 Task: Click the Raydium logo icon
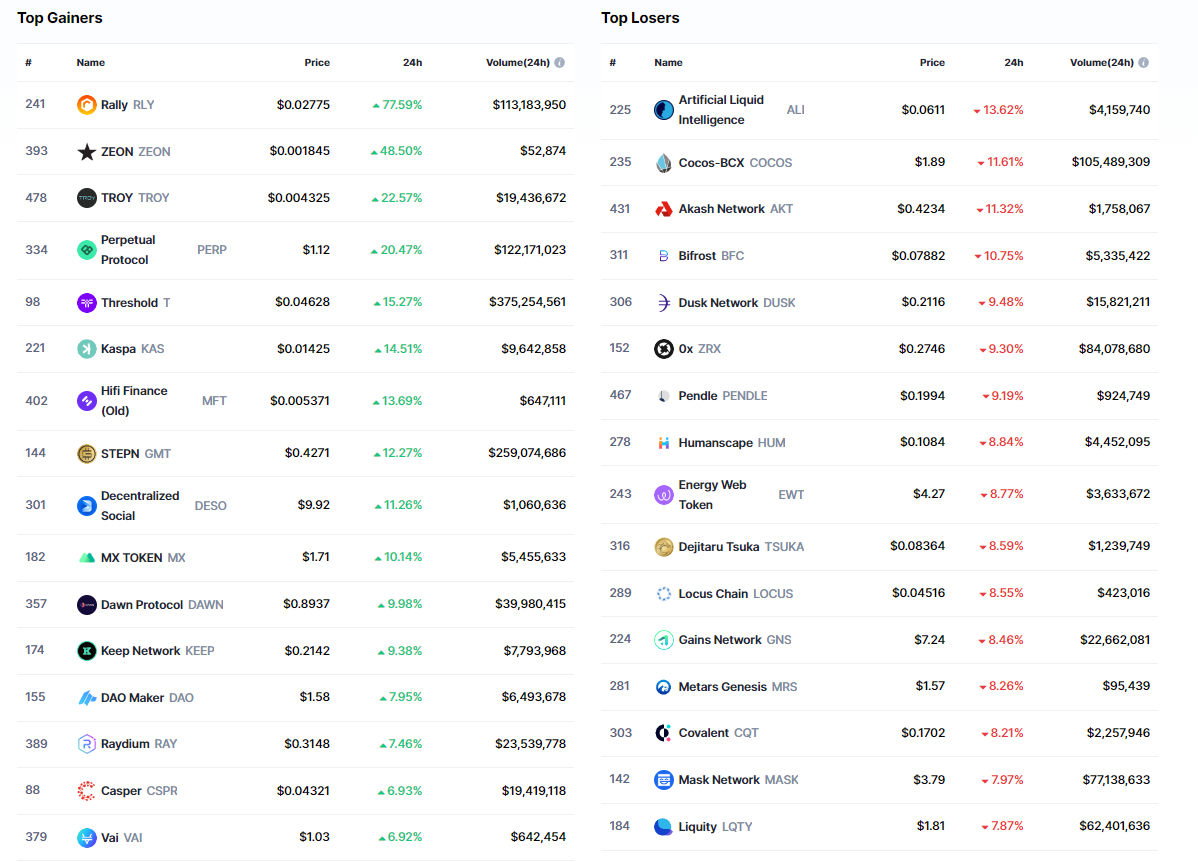tap(87, 744)
